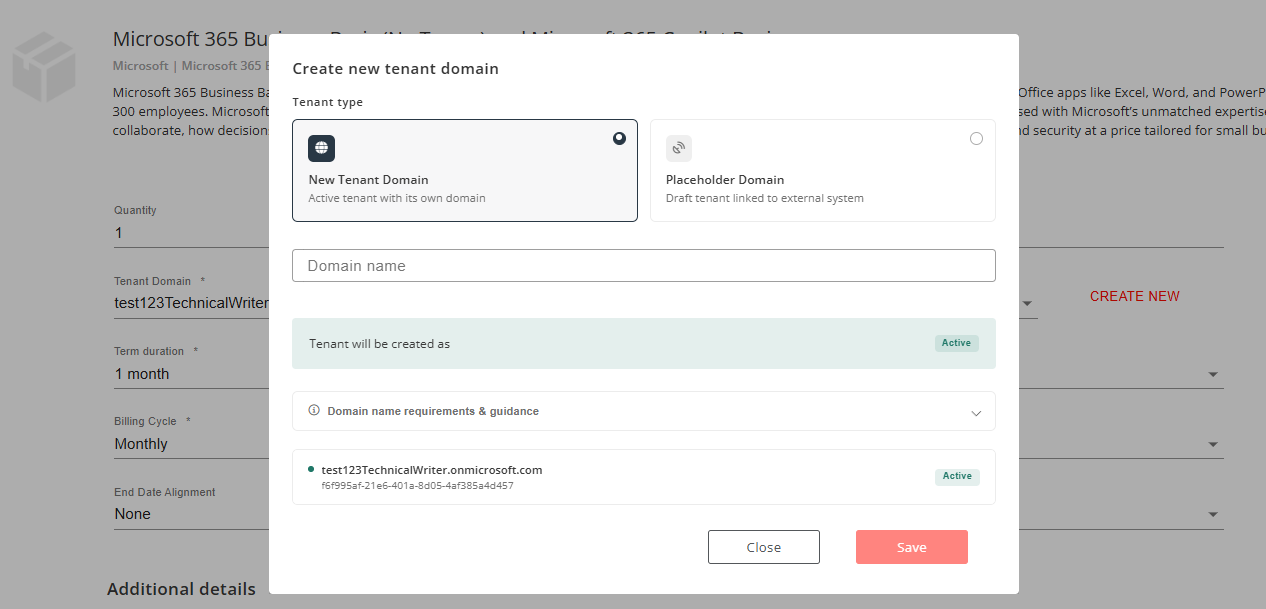
Task: Select the Placeholder Domain radio button
Action: (x=976, y=138)
